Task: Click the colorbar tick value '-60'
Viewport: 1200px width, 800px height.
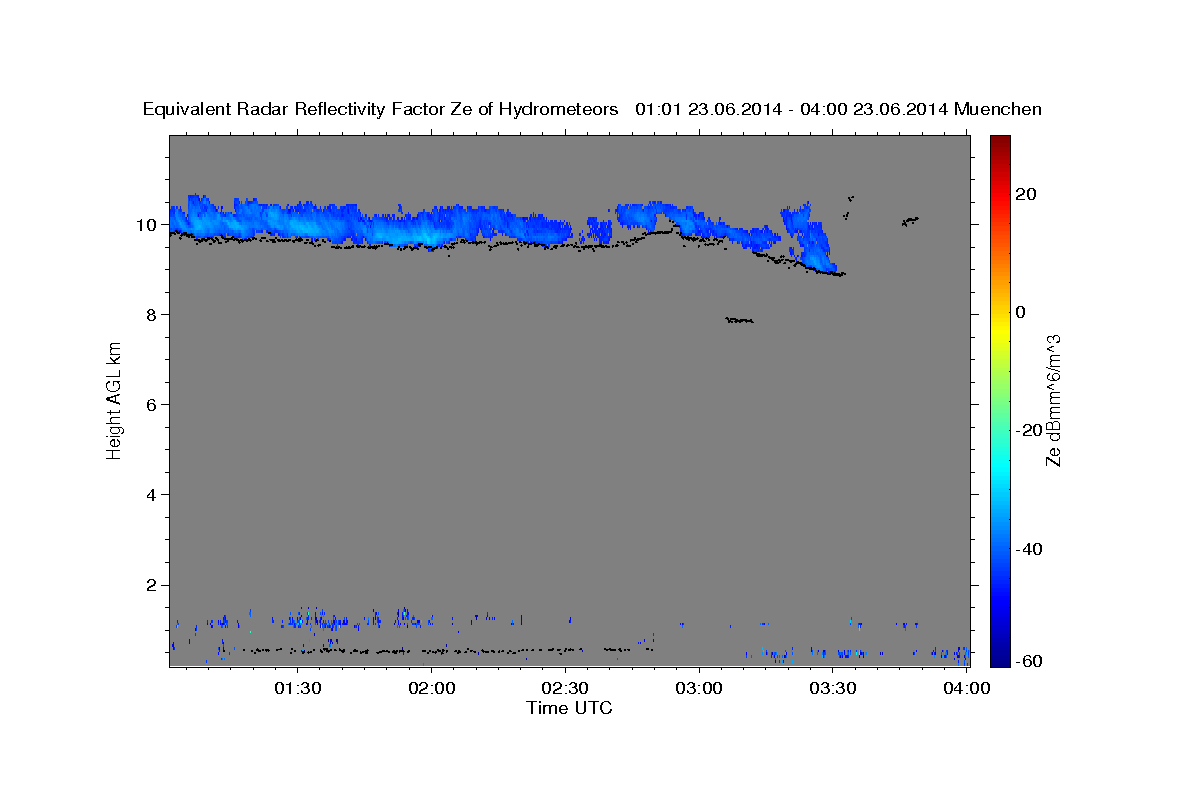Action: pos(1030,661)
